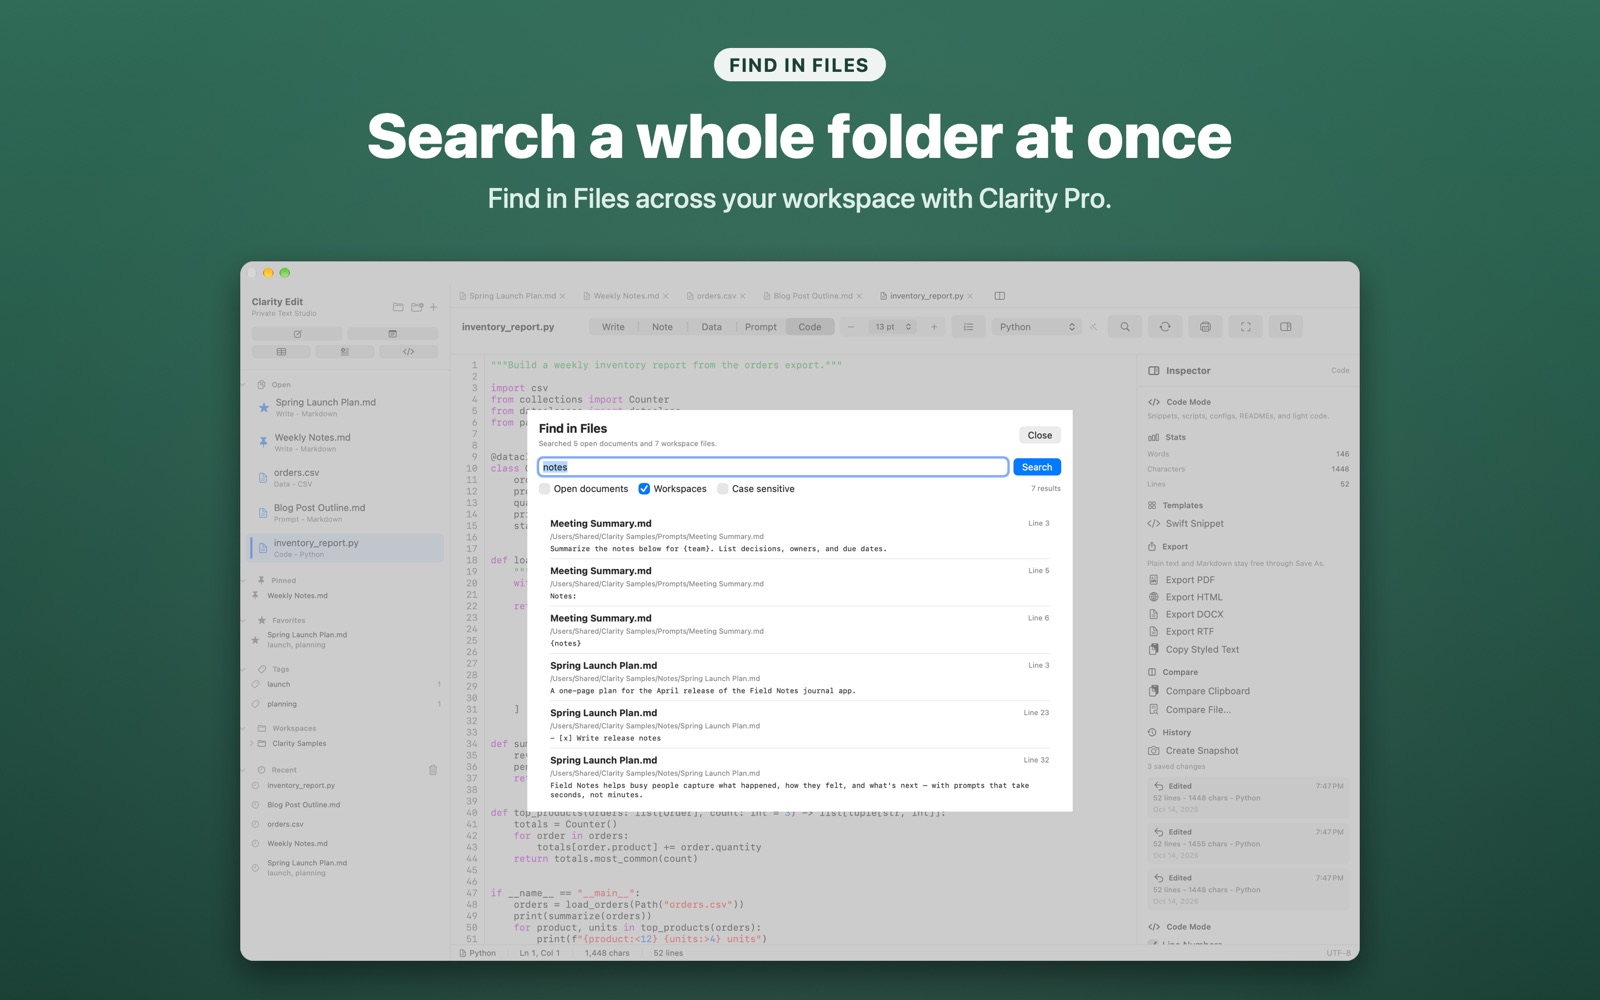Select the Prompt mode segment
1600x1000 pixels.
point(760,327)
